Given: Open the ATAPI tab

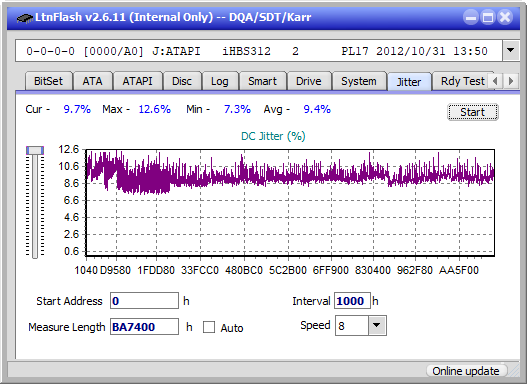Looking at the screenshot, I should click(137, 81).
